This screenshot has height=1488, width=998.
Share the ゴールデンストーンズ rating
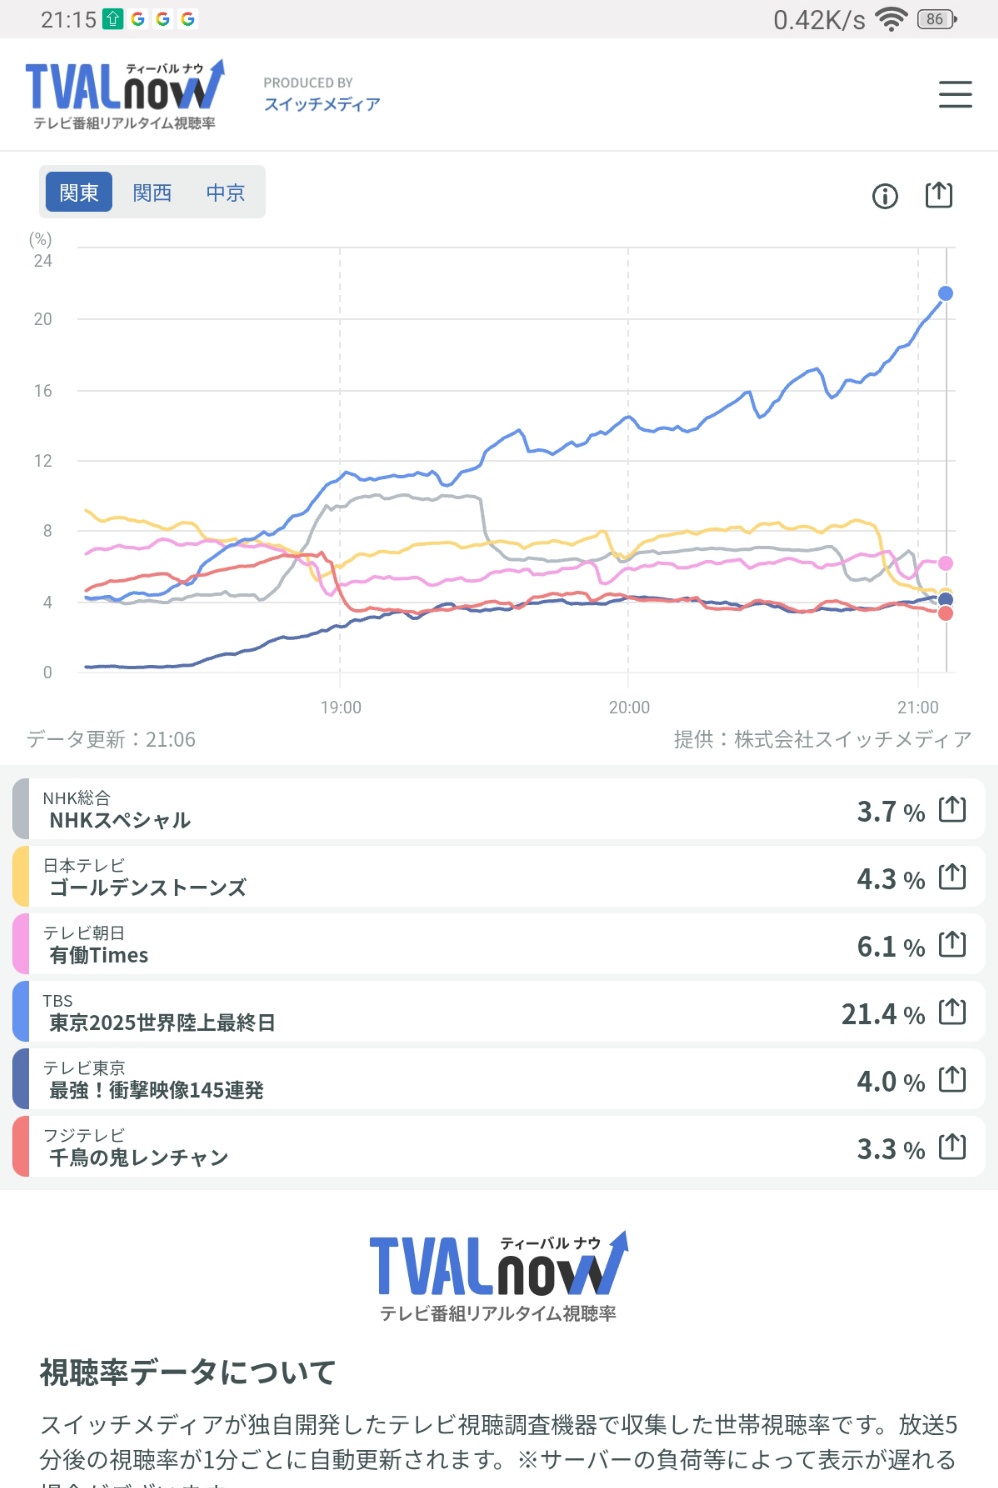(x=952, y=877)
